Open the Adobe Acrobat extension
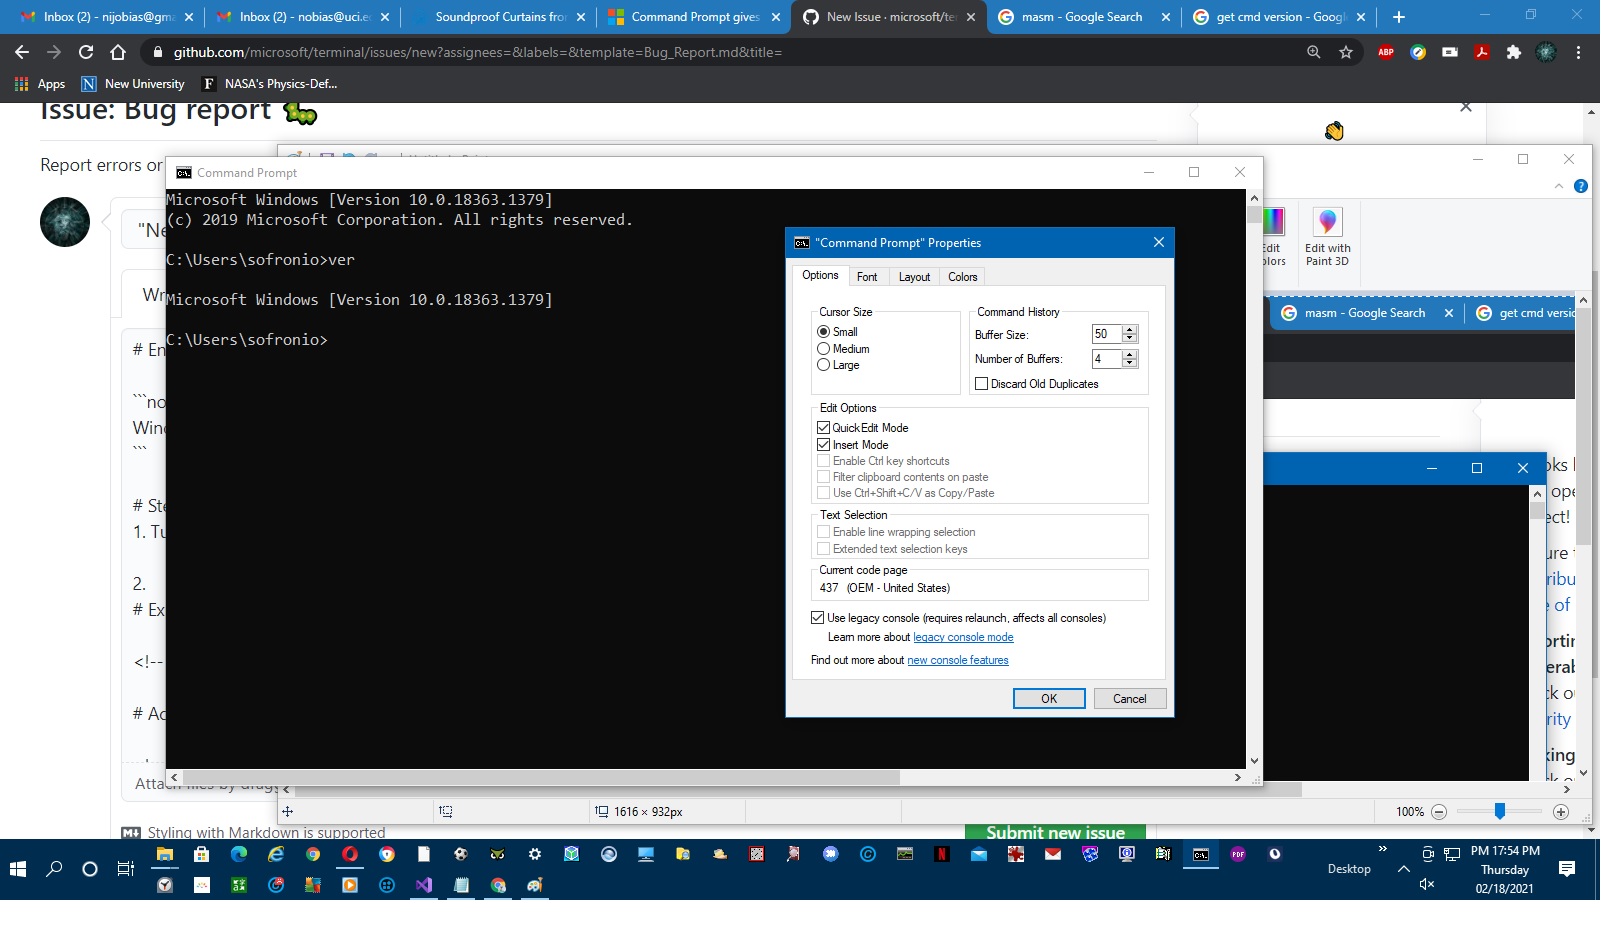The image size is (1616, 932). (x=1482, y=52)
